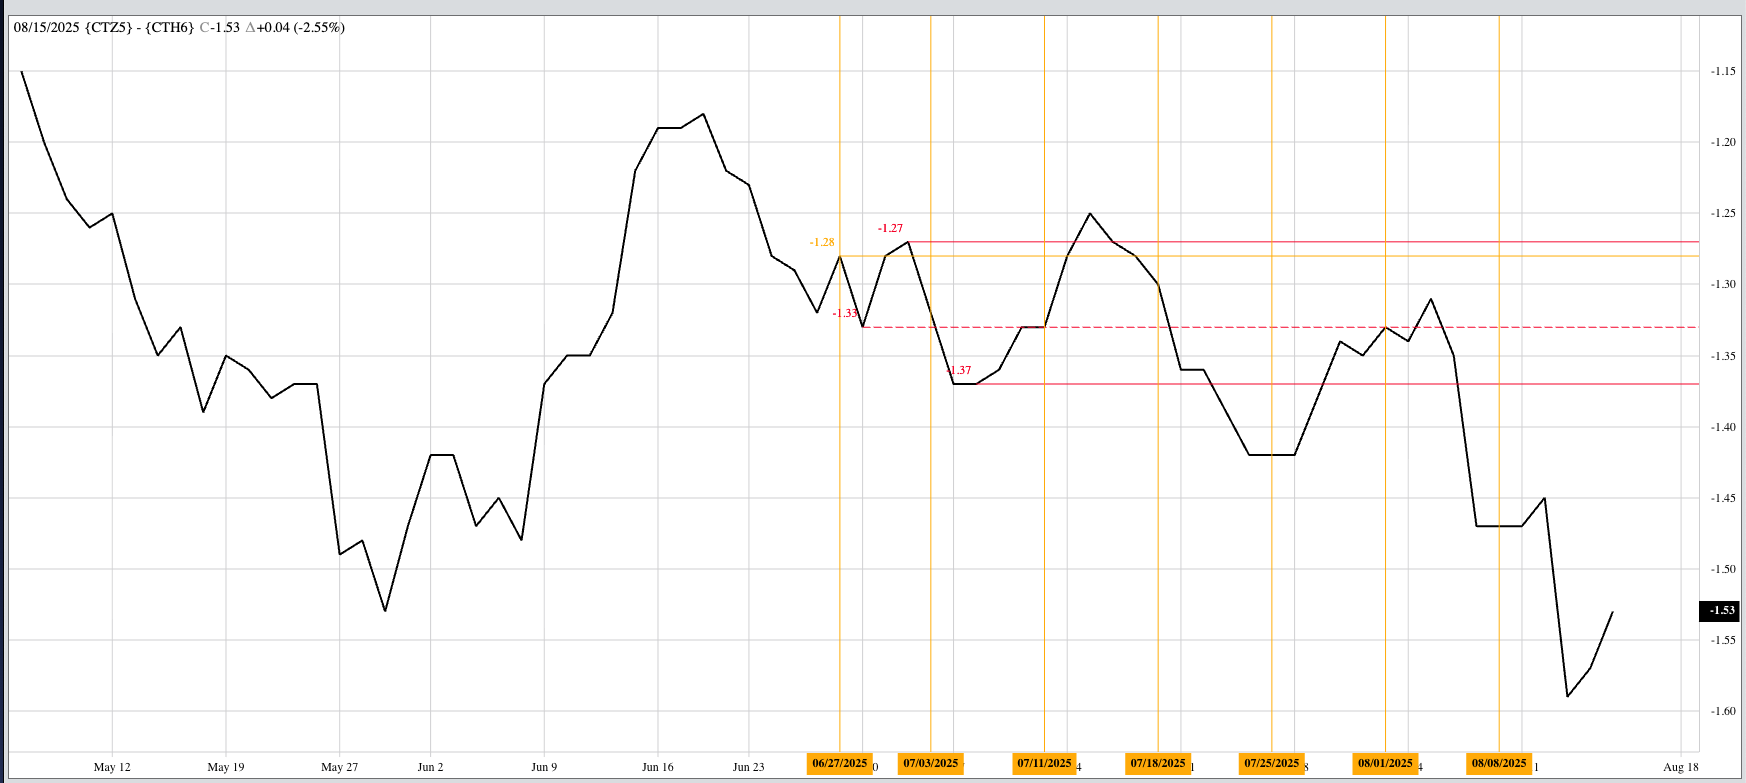The image size is (1746, 783).
Task: Click the 06/27/2025 orange date marker
Action: tap(839, 763)
